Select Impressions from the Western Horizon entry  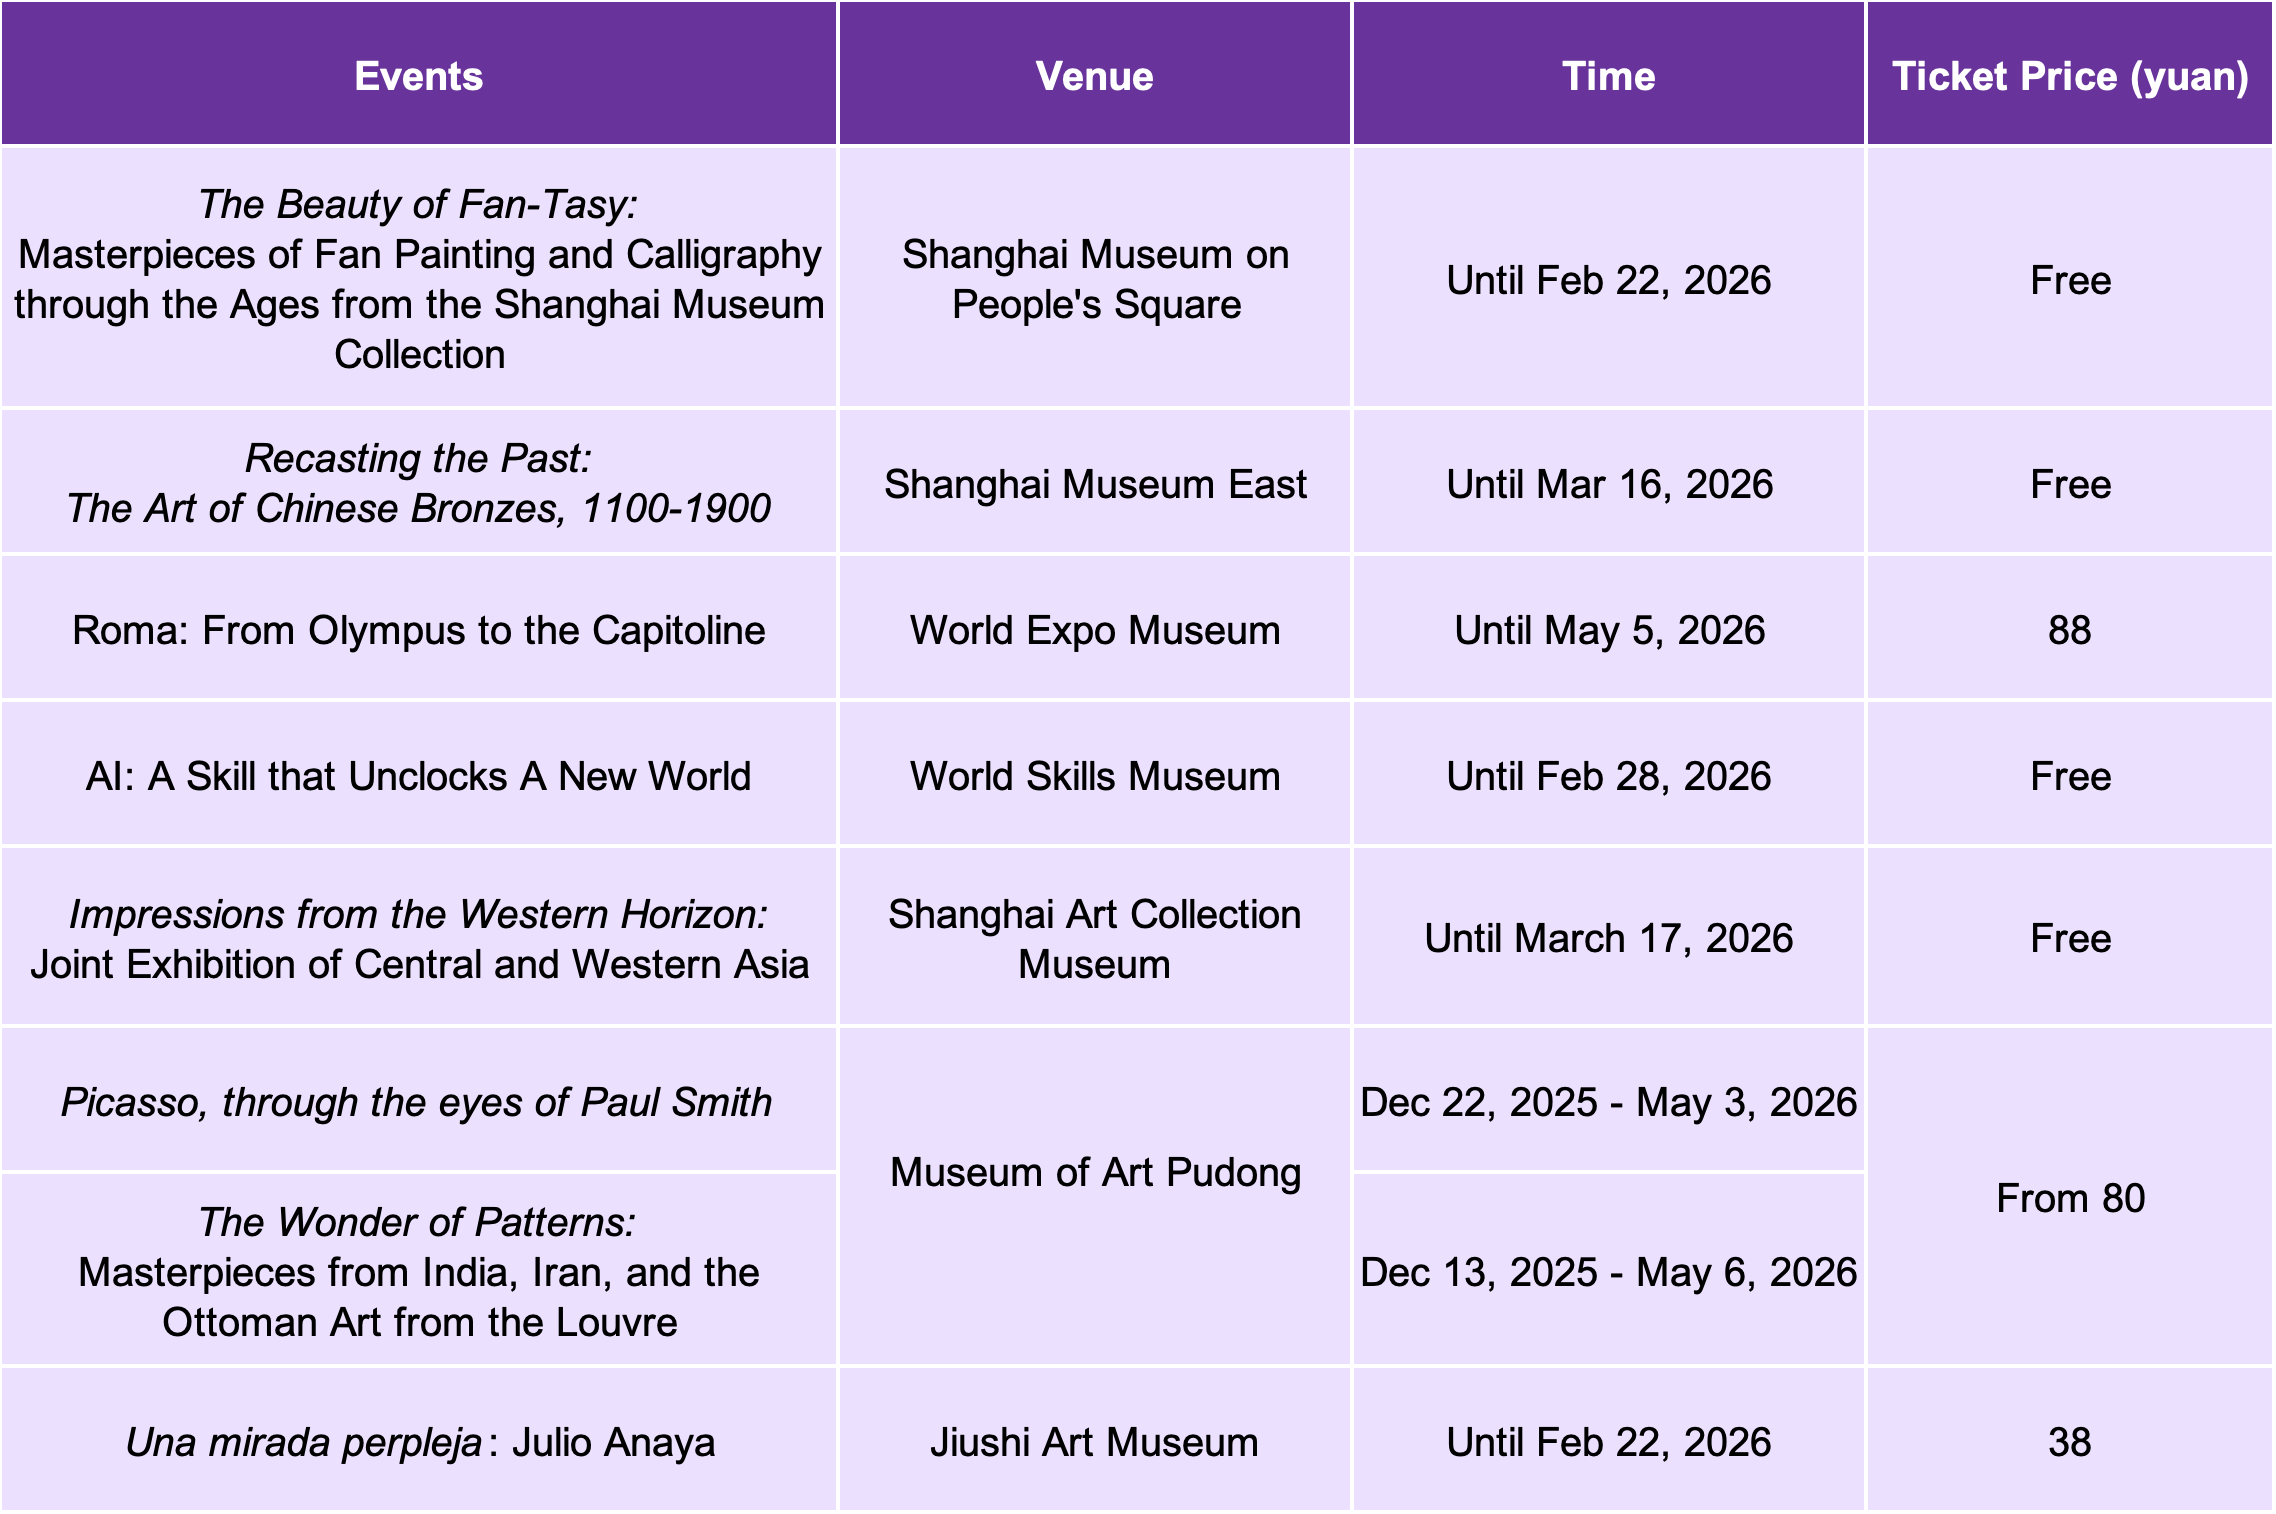point(420,938)
